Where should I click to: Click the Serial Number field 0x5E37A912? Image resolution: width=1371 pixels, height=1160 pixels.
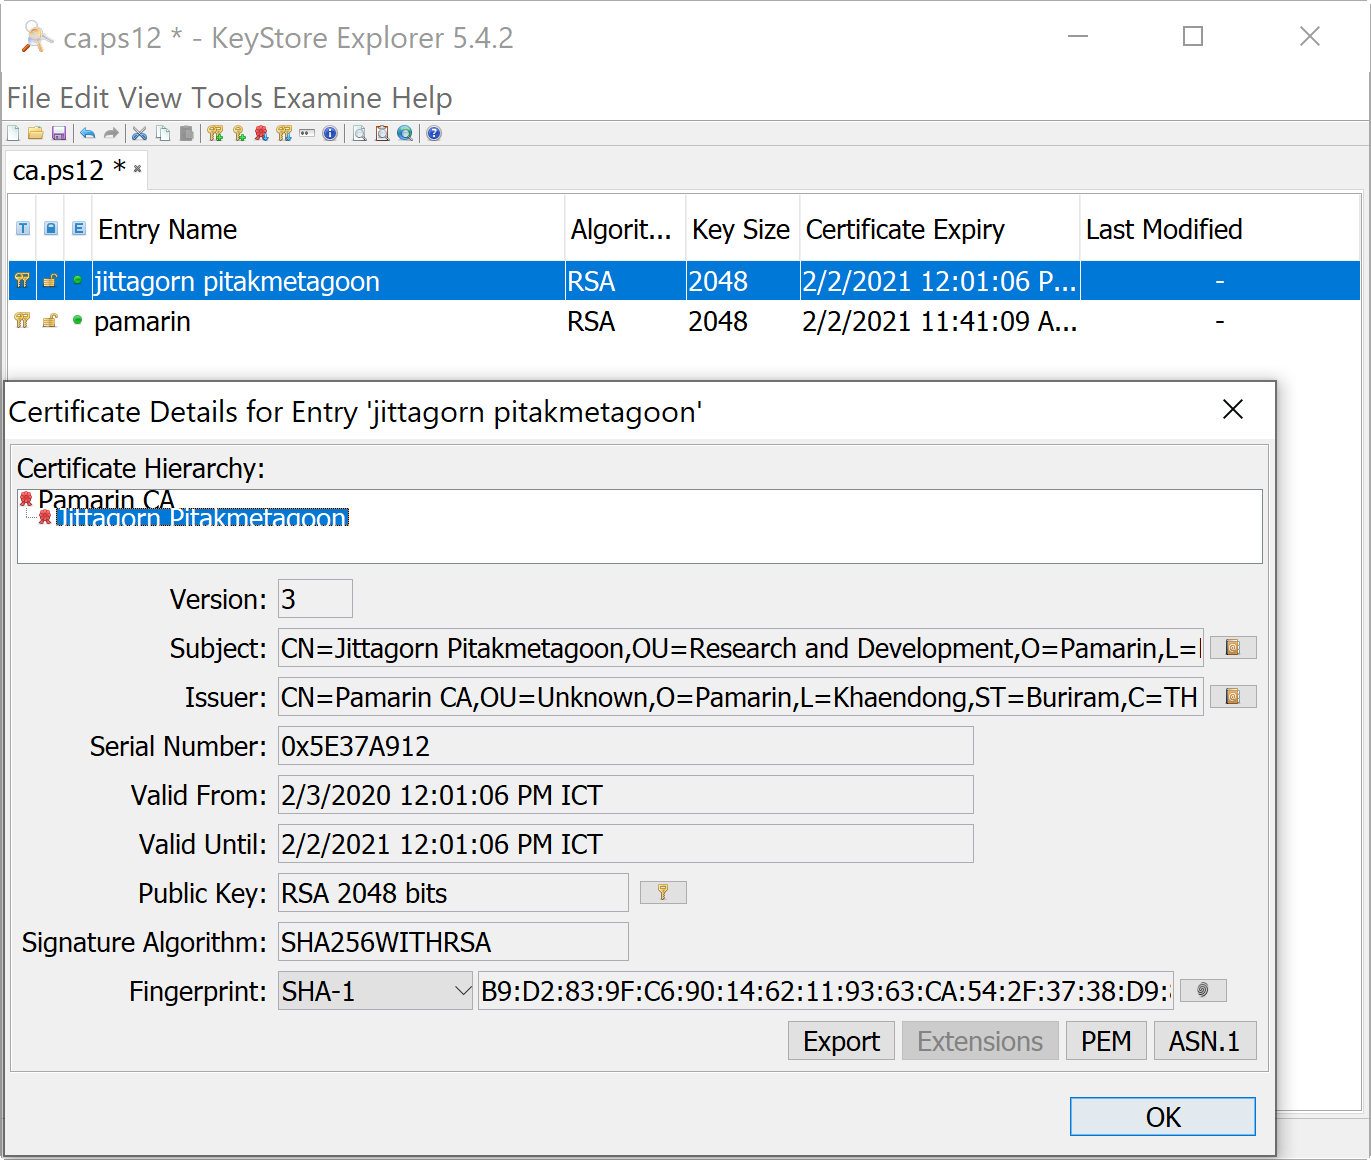coord(626,746)
